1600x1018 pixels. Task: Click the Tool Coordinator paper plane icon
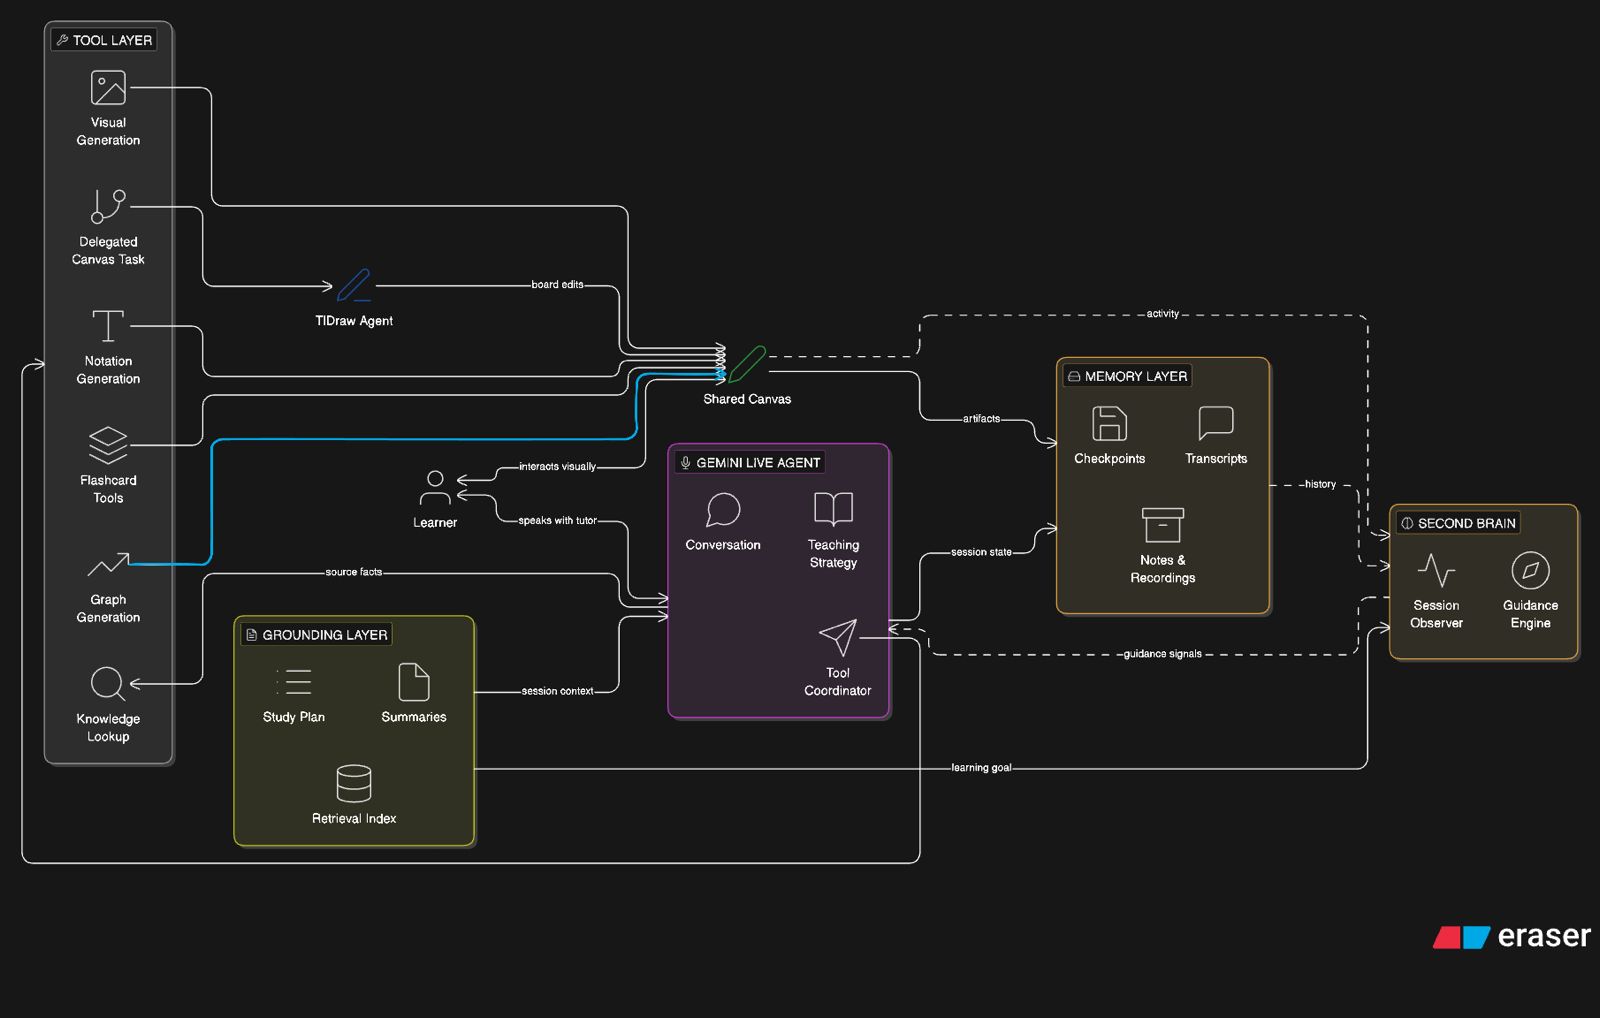tap(838, 637)
